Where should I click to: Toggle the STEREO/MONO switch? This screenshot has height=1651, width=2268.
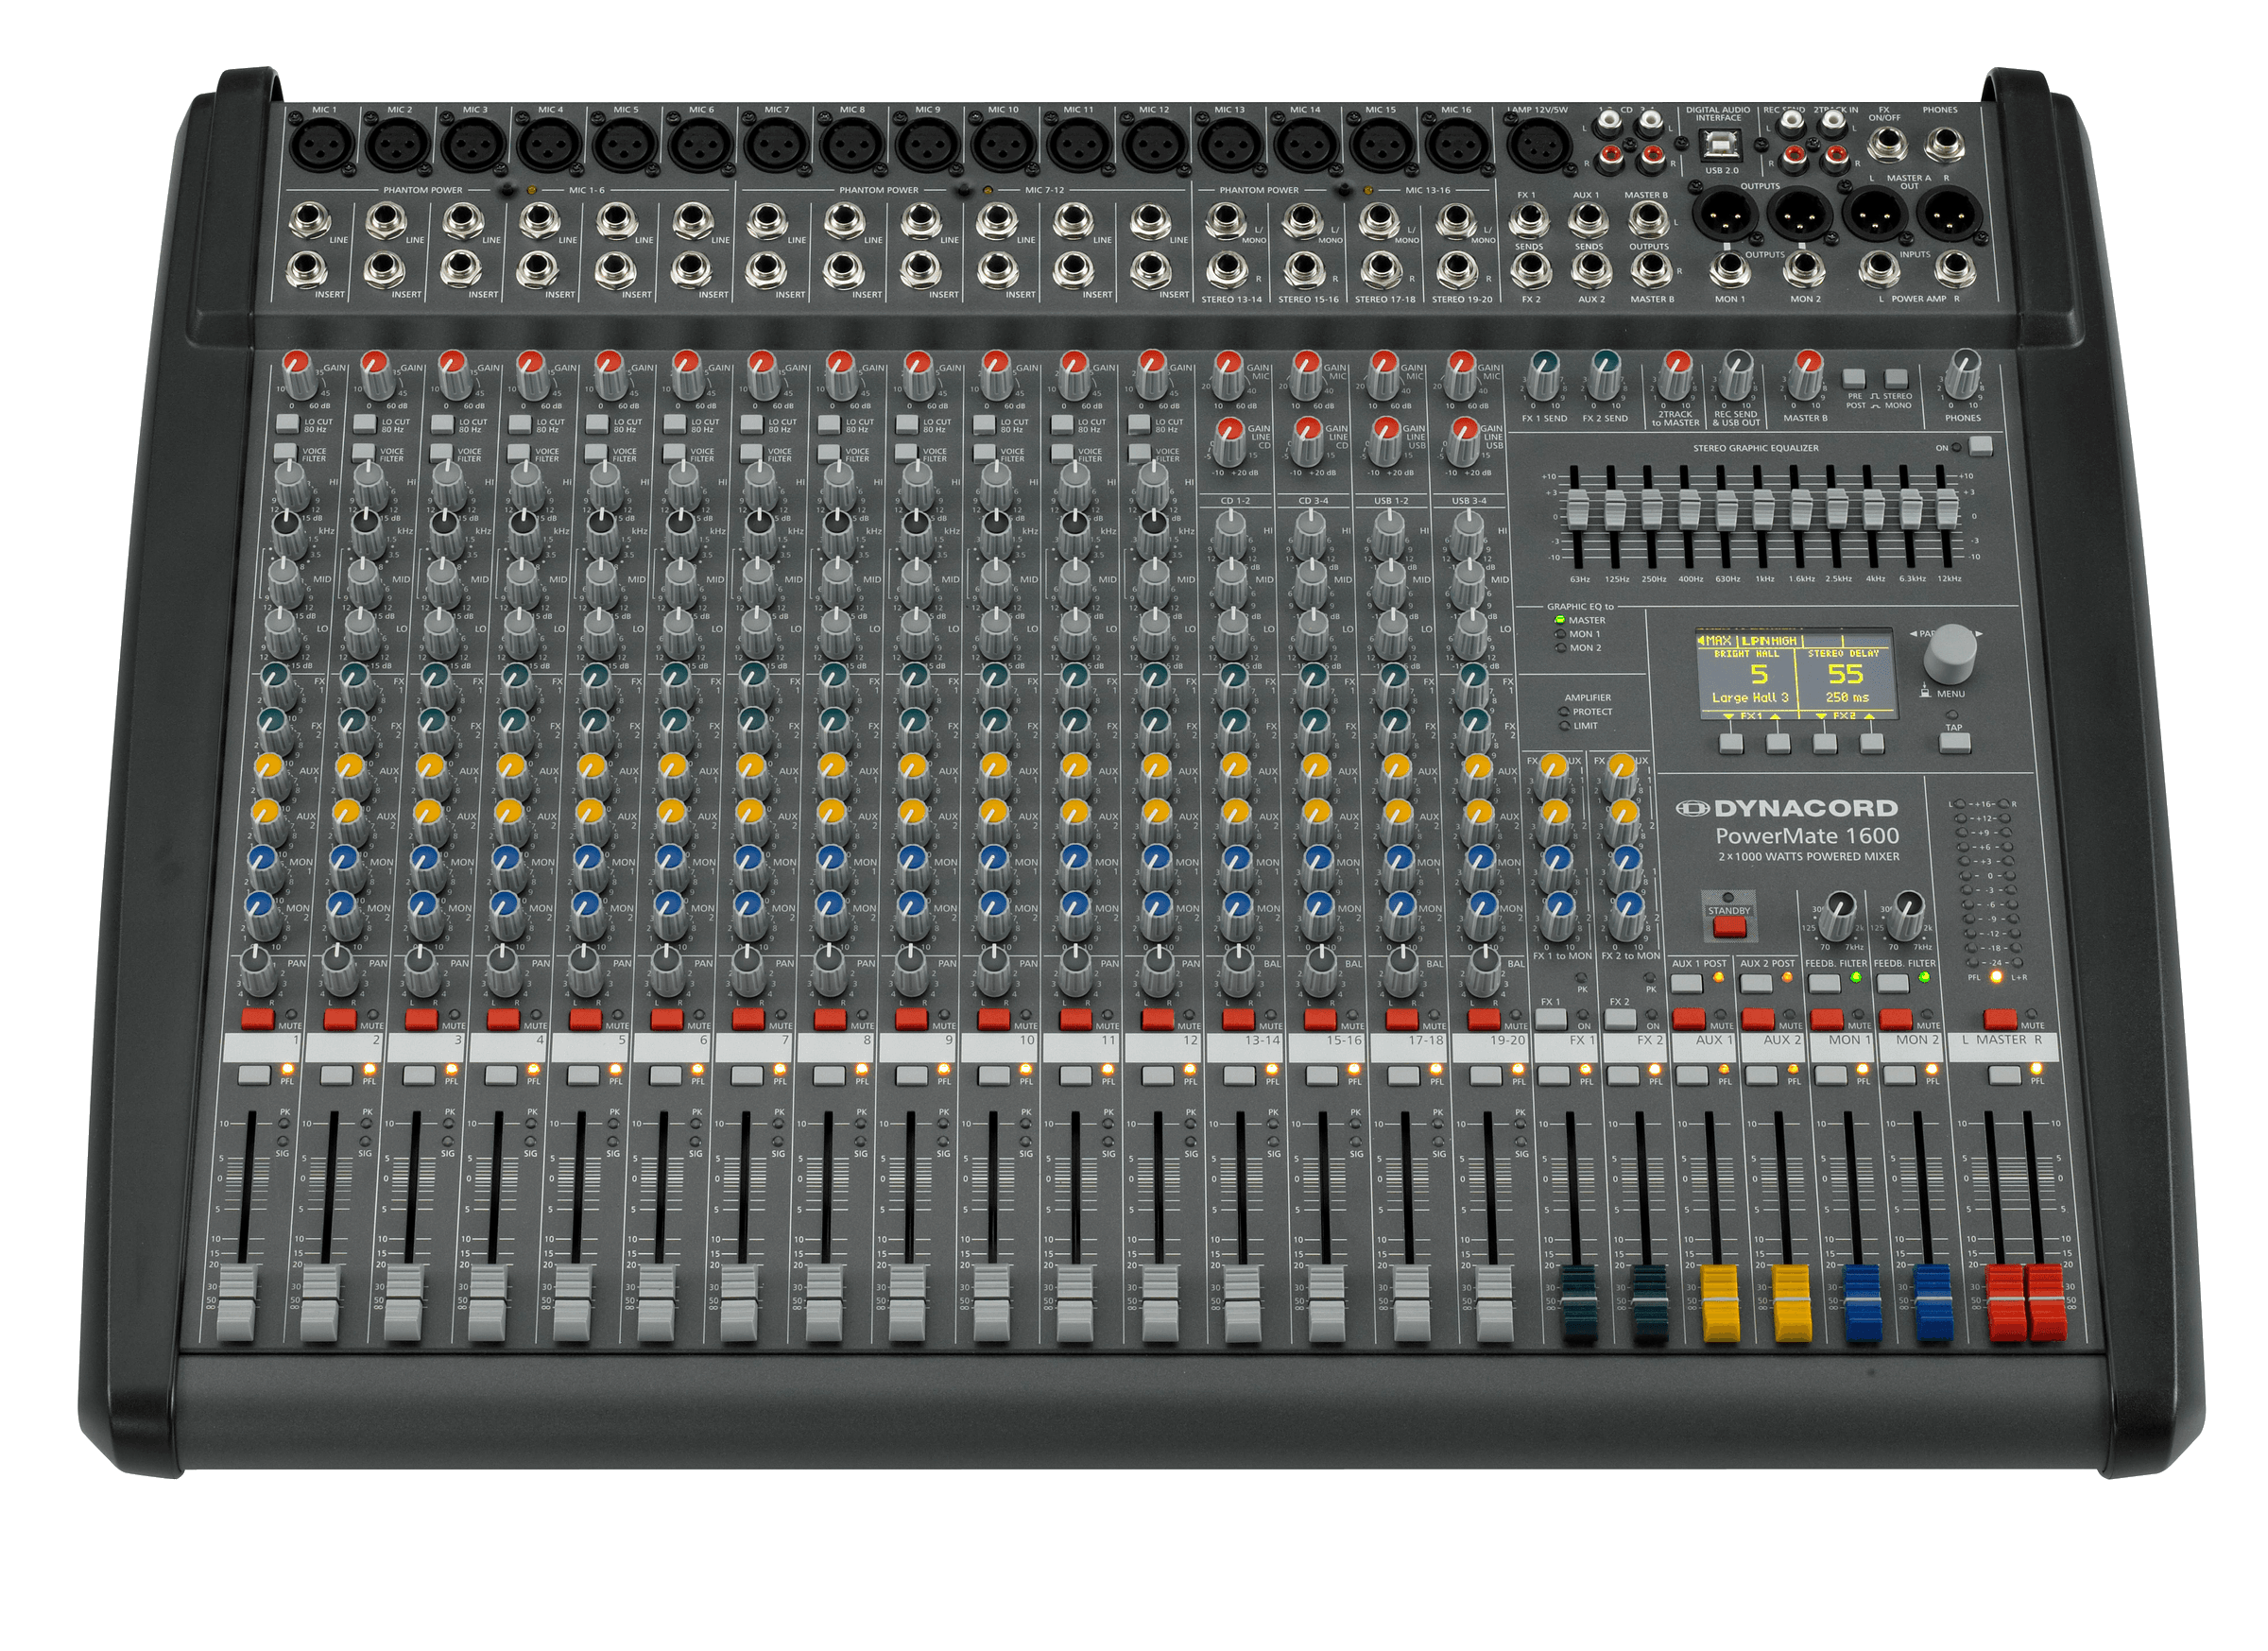click(1896, 379)
